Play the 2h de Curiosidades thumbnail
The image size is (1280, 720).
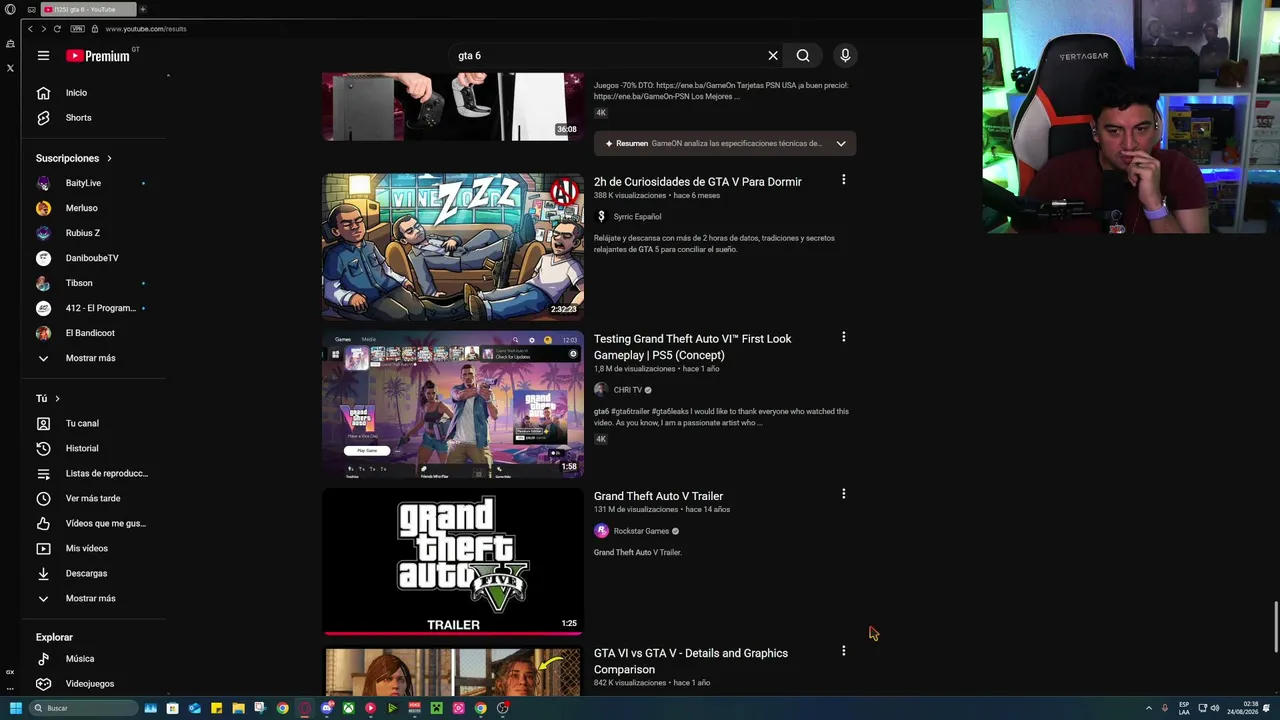click(x=453, y=247)
